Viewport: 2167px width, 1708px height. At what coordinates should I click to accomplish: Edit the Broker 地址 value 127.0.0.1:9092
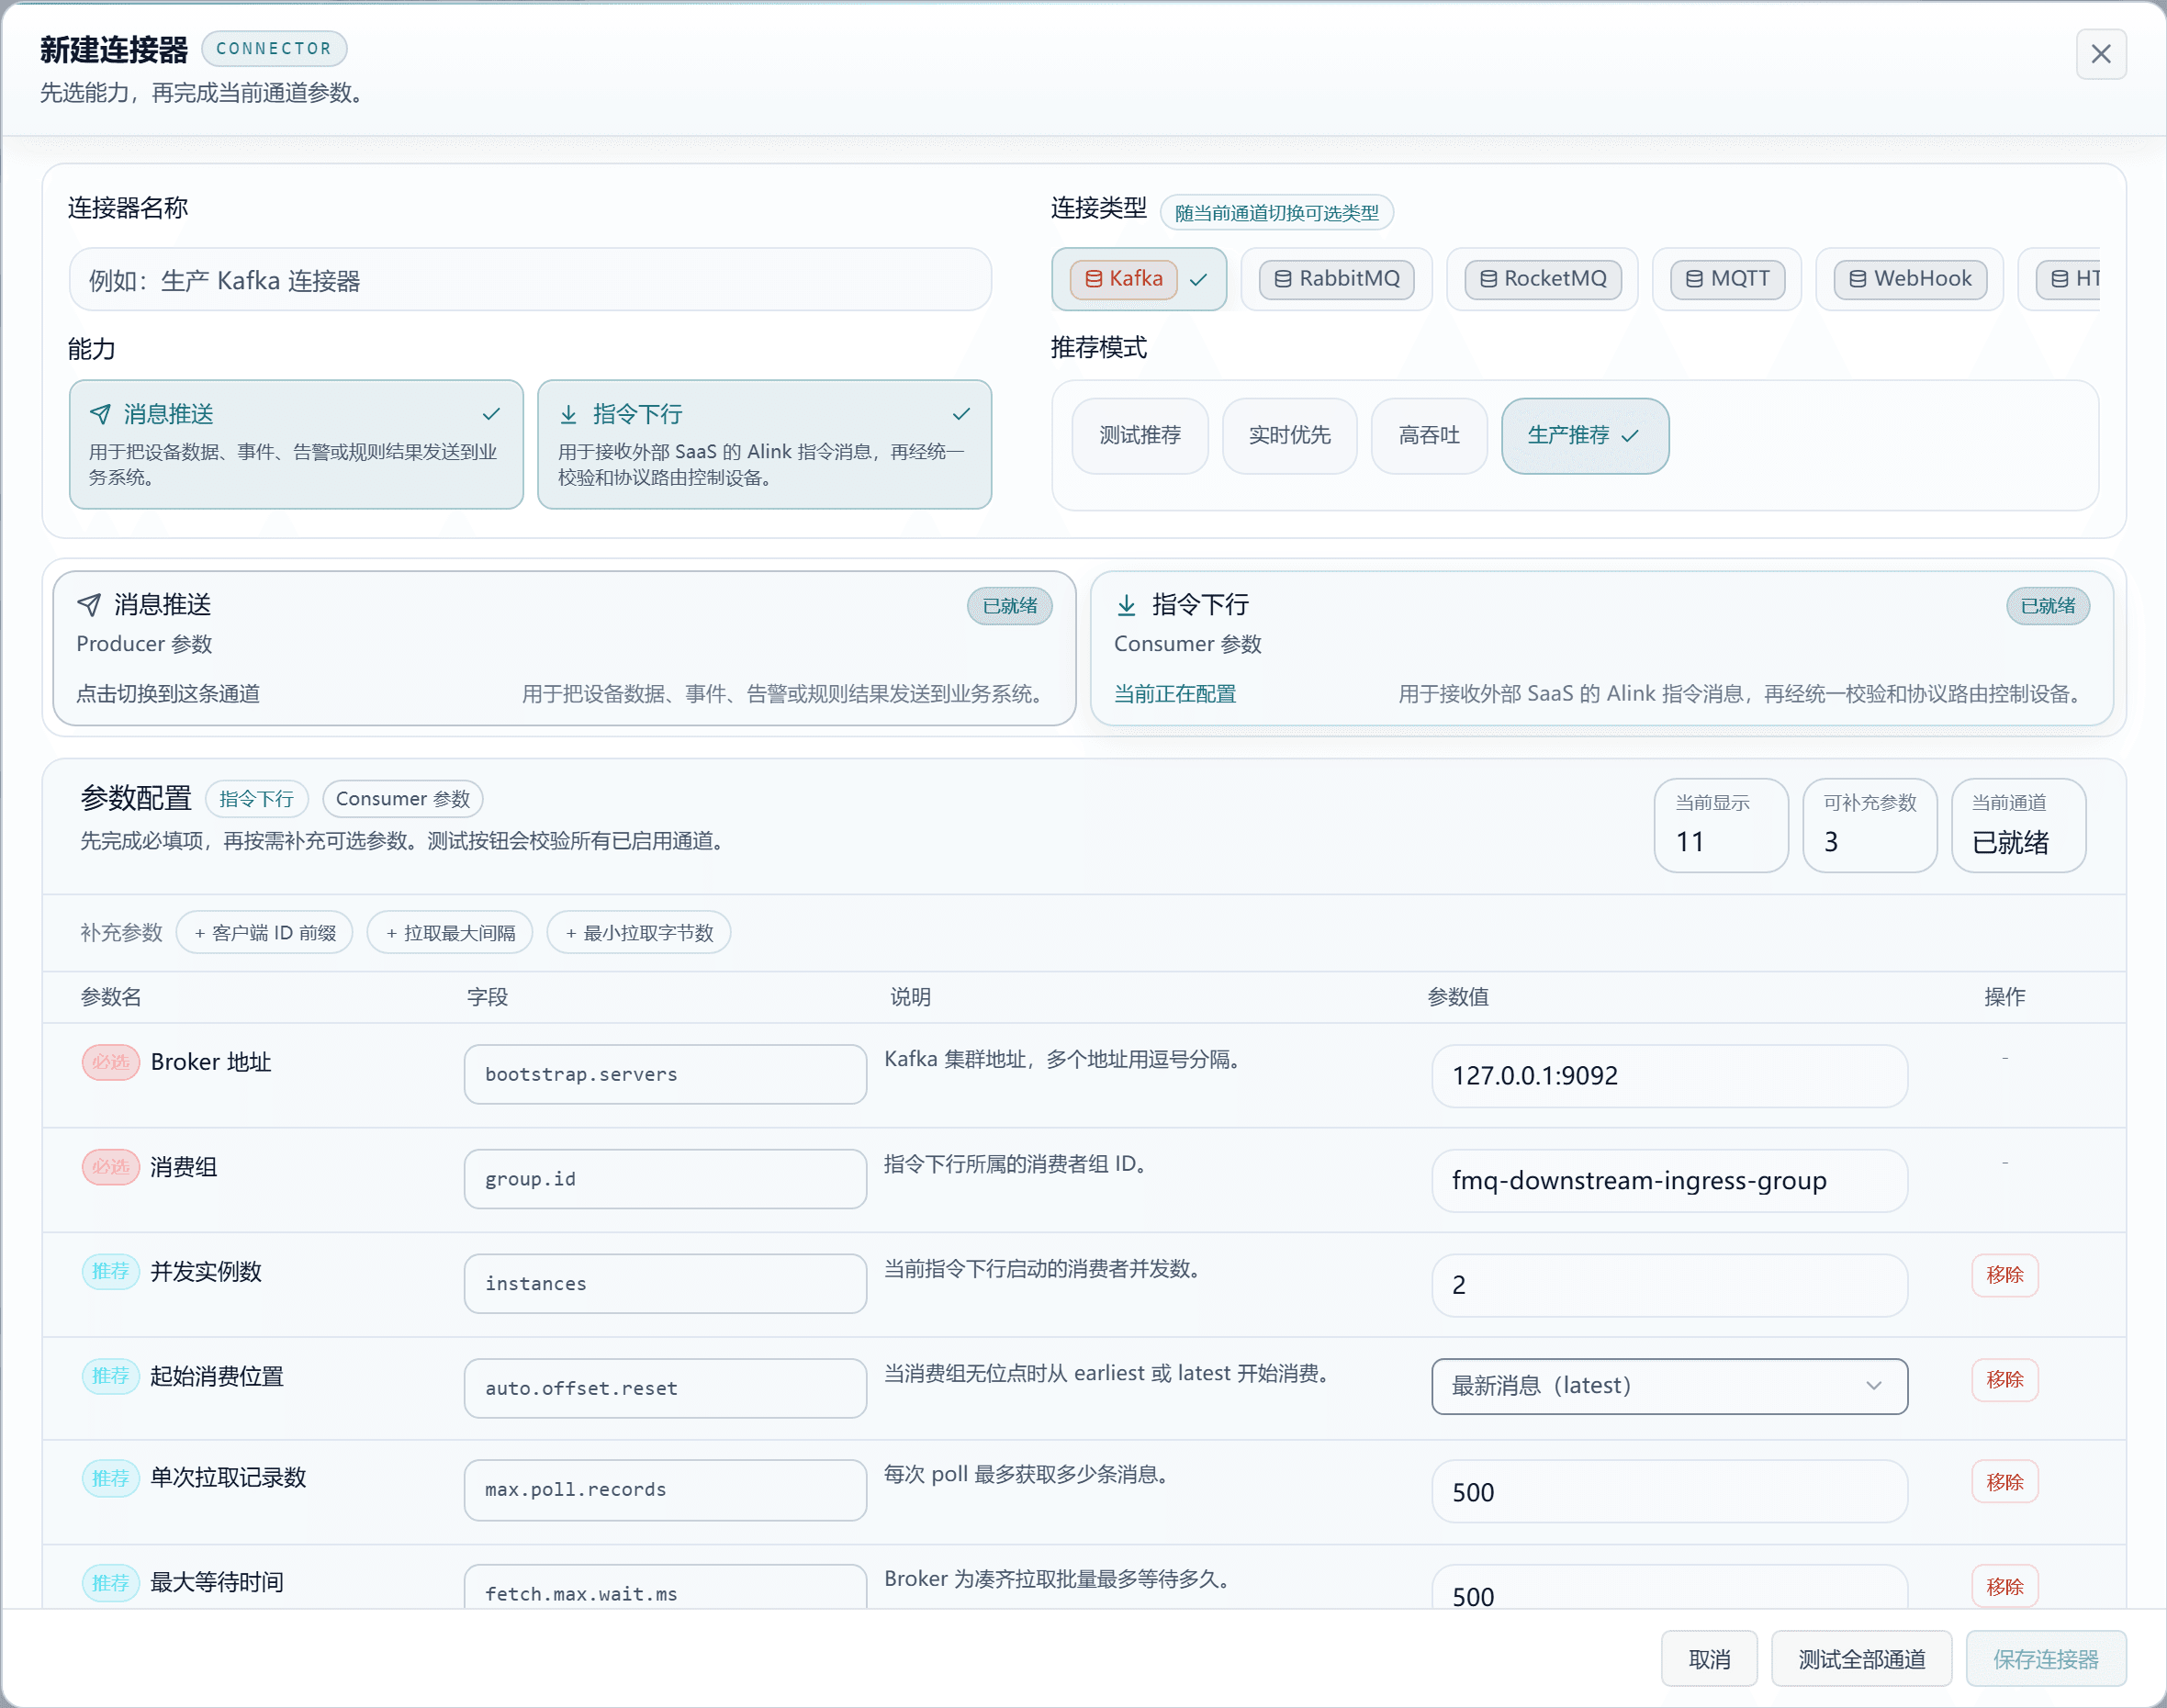click(x=1668, y=1076)
